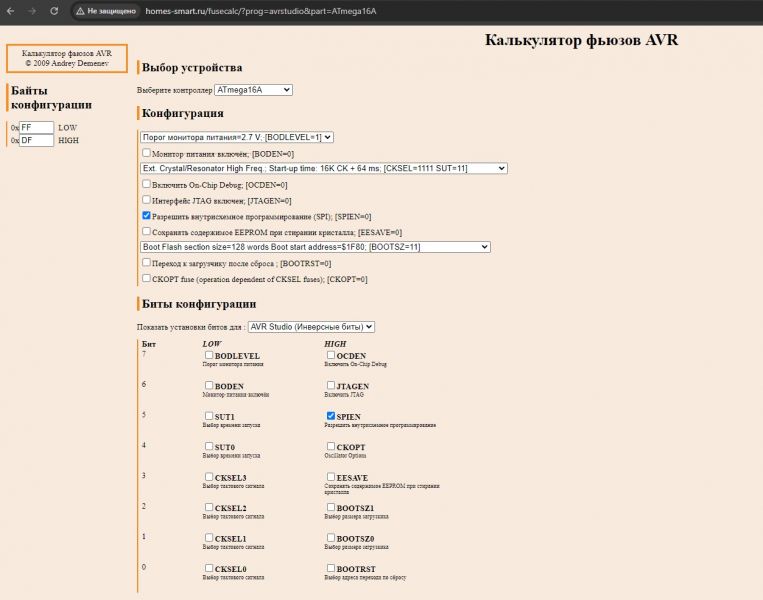Check the OCDEN high byte checkbox
Viewport: 763px width, 600px height.
(331, 355)
